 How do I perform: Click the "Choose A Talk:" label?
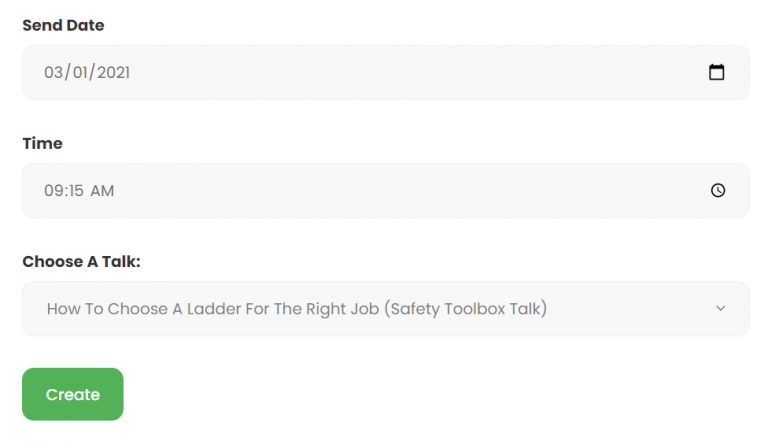tap(81, 261)
